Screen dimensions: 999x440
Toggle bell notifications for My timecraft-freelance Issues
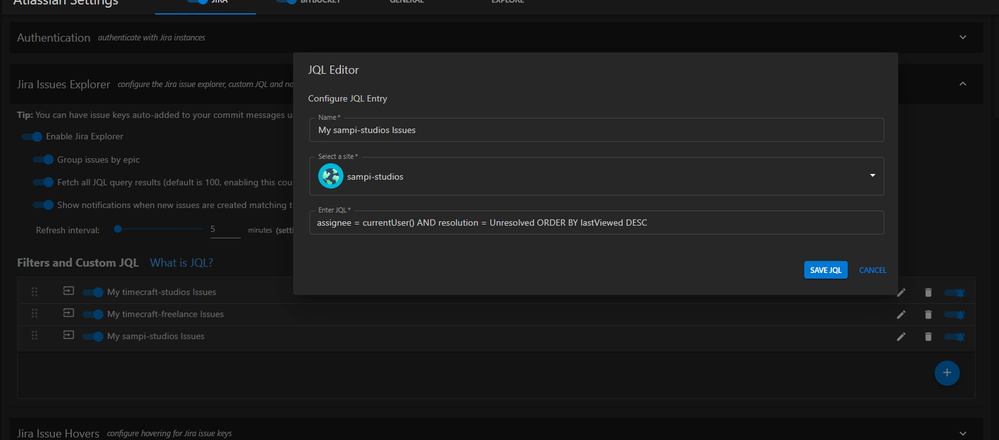[x=955, y=315]
